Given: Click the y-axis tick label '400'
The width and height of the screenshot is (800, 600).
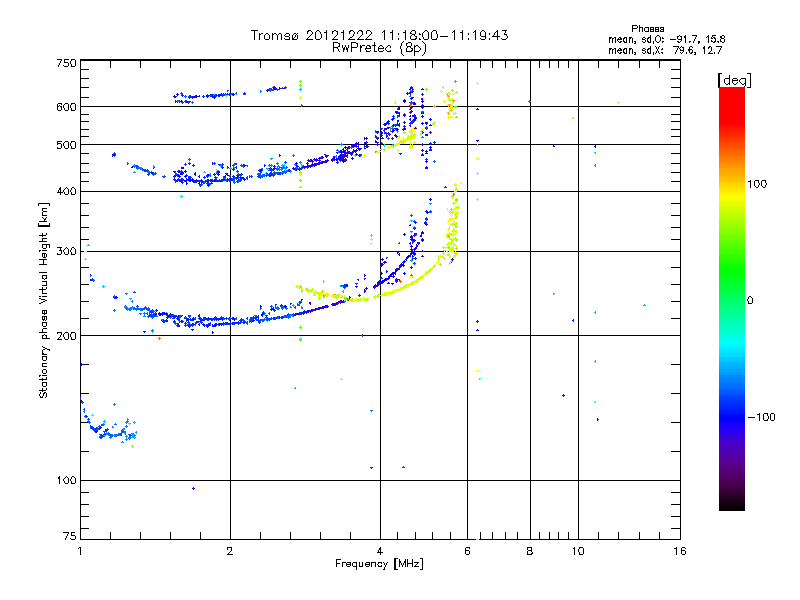Looking at the screenshot, I should [66, 191].
